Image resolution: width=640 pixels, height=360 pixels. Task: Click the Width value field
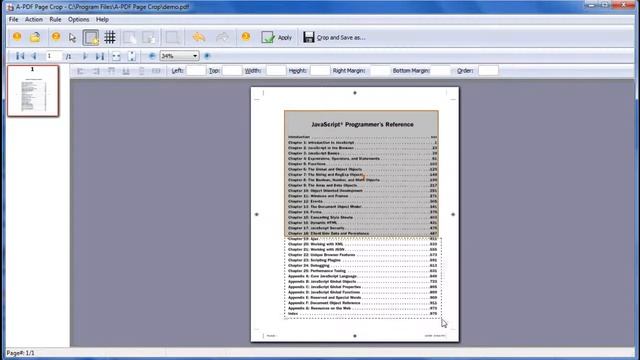coord(276,71)
